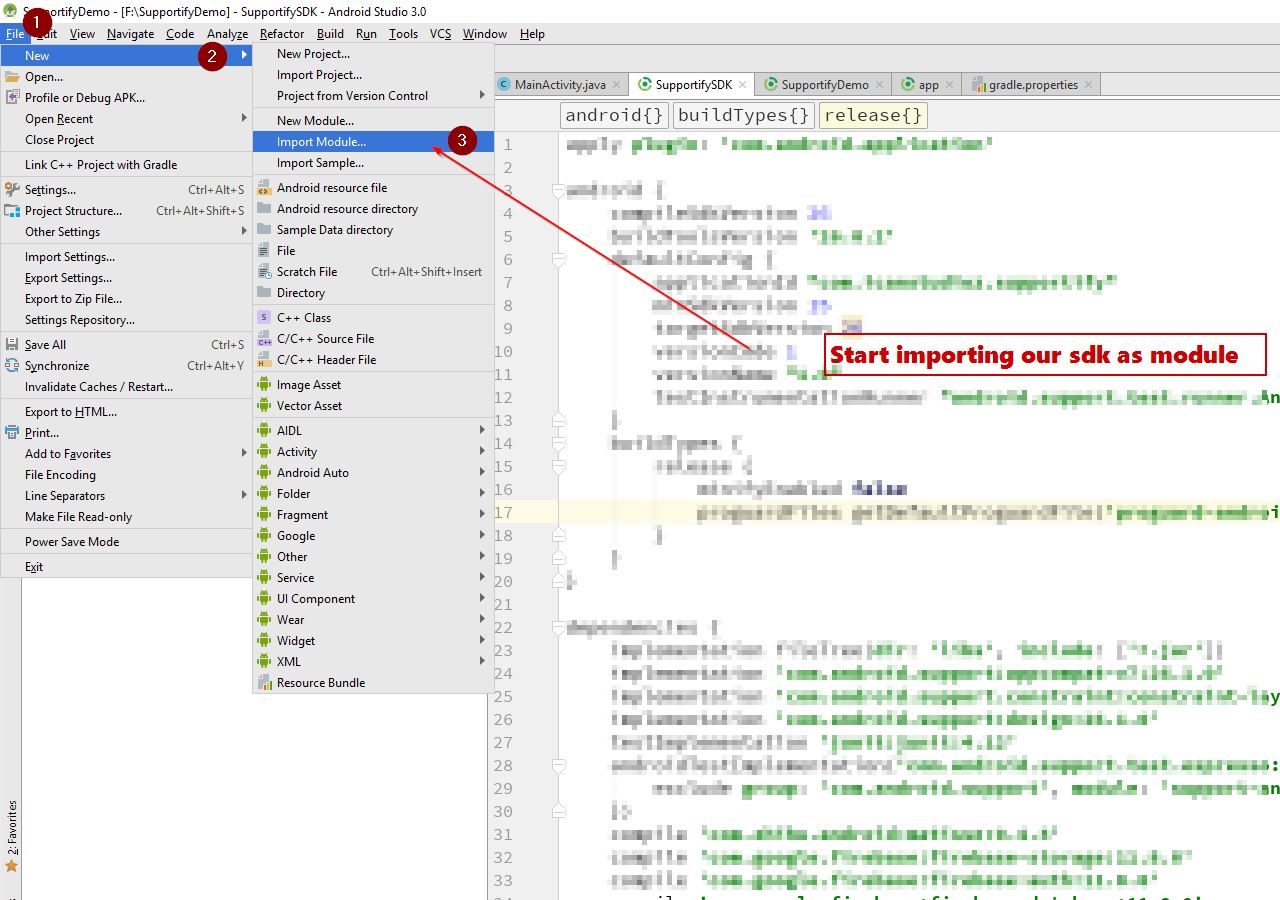
Task: Select Import Module menu entry
Action: 373,142
